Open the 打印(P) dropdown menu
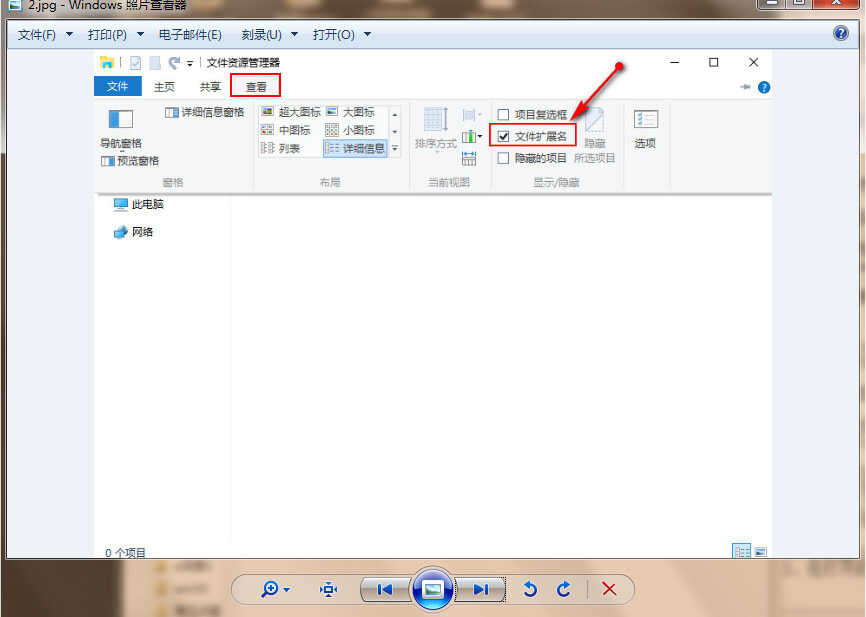 (115, 35)
